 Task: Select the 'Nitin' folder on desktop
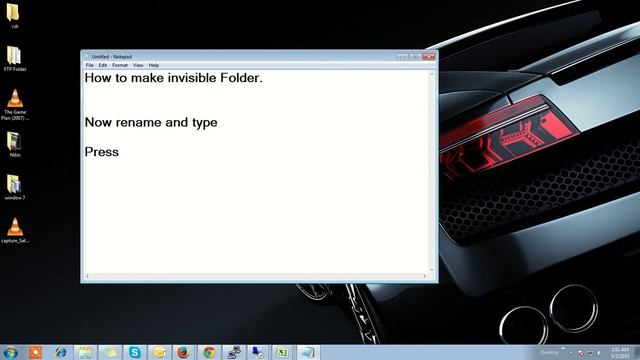click(14, 144)
